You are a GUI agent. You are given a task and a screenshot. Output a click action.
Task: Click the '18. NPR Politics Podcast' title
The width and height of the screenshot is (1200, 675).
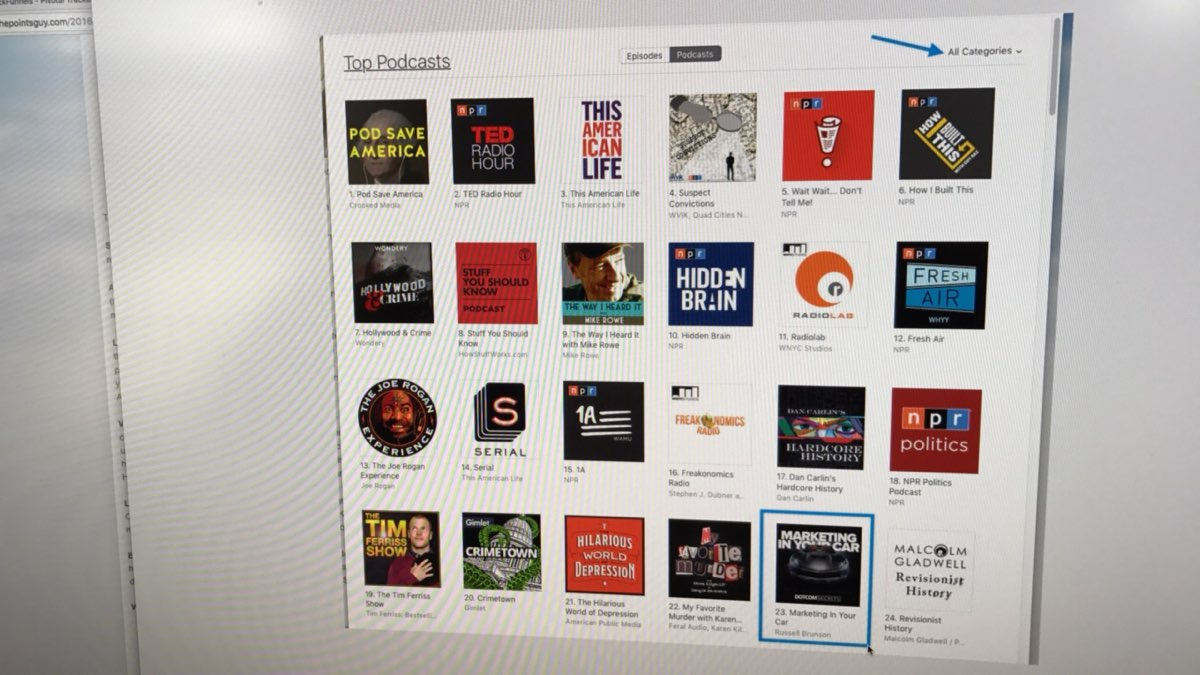point(920,486)
